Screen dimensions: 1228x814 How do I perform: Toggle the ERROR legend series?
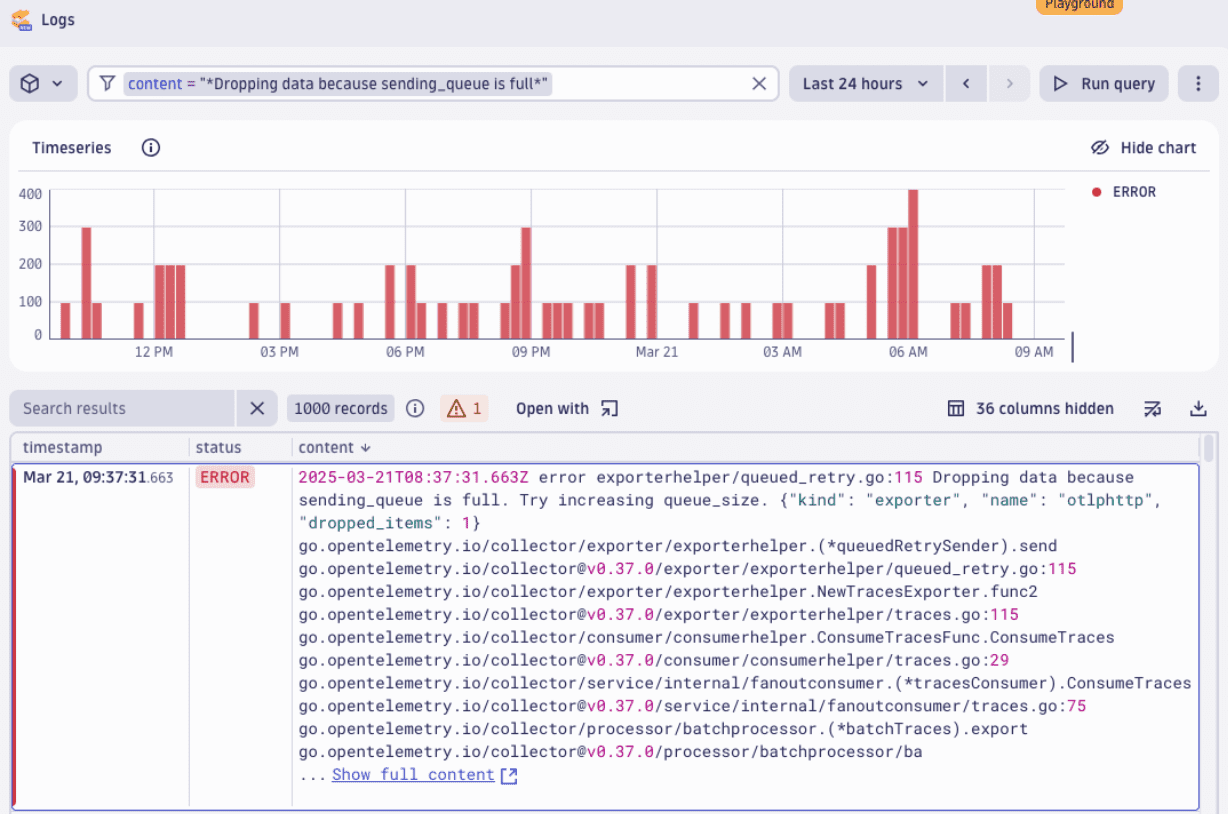[1124, 192]
